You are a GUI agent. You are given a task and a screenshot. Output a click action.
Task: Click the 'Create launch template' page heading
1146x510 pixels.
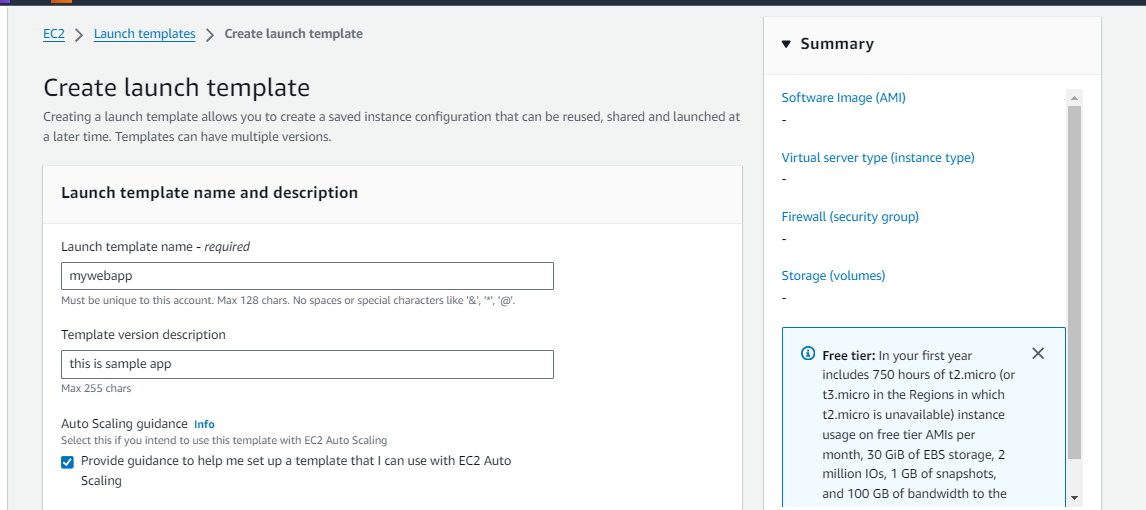[x=177, y=88]
